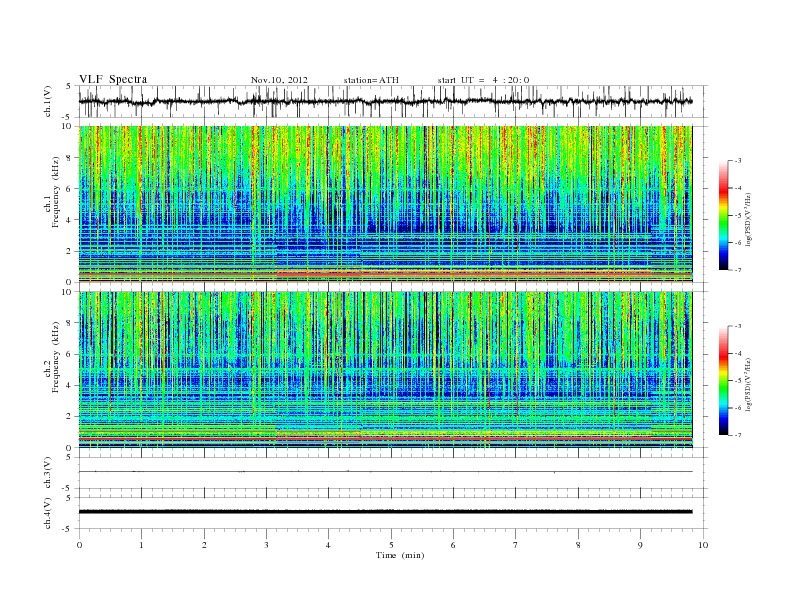792x612 pixels.
Task: Click the ch.3 flat signal line
Action: [x=385, y=472]
